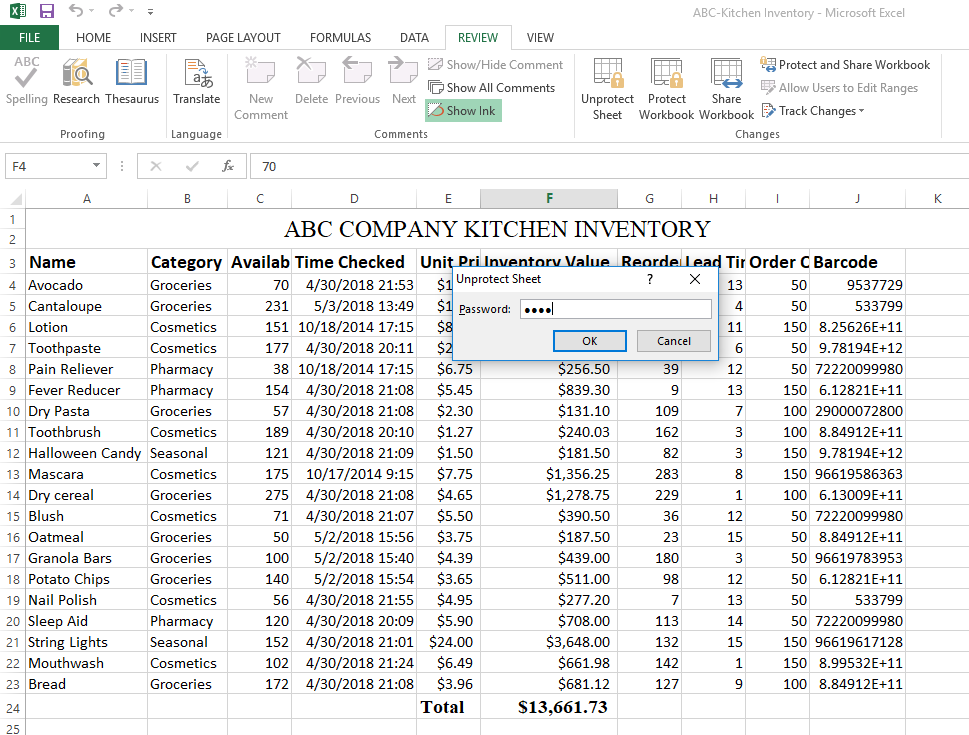Image resolution: width=969 pixels, height=735 pixels.
Task: Open the Thesaurus tool
Action: 131,81
